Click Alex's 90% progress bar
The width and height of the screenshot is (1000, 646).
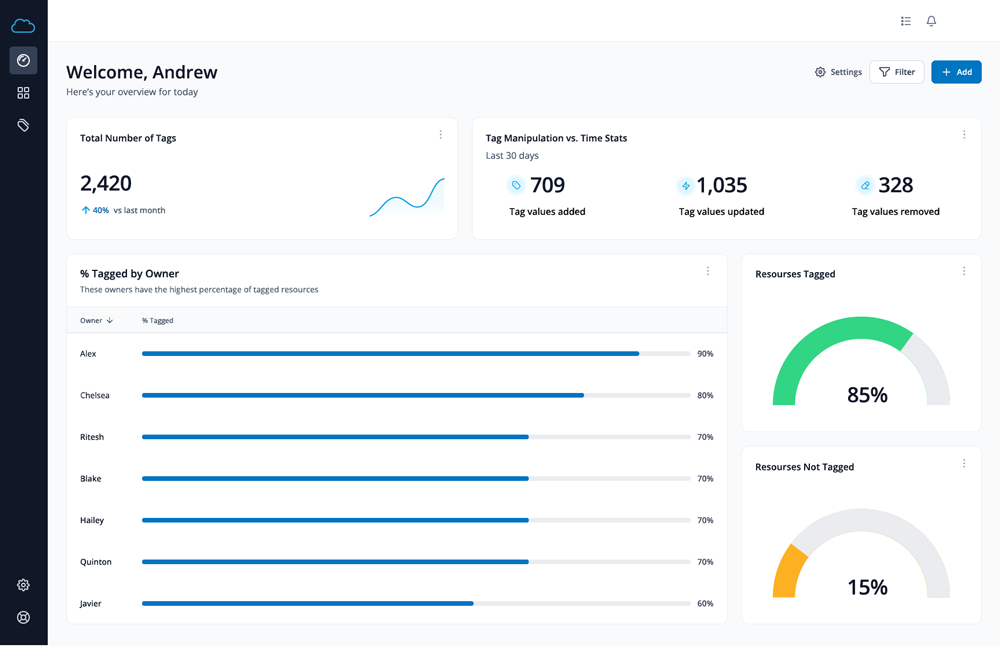coord(390,353)
